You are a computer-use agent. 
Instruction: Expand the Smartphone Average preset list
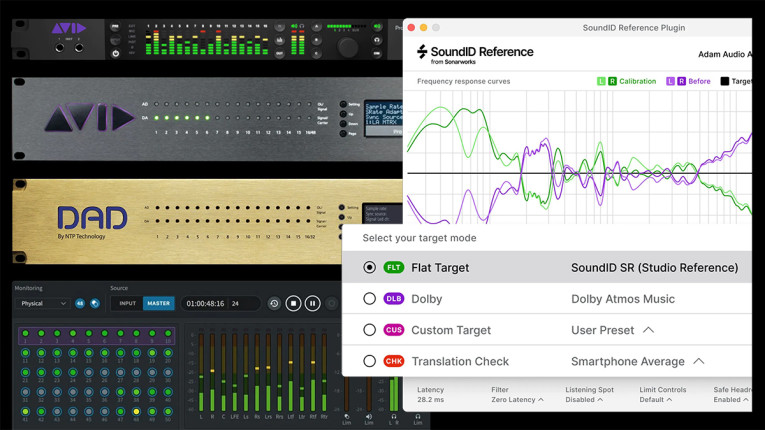click(x=699, y=361)
